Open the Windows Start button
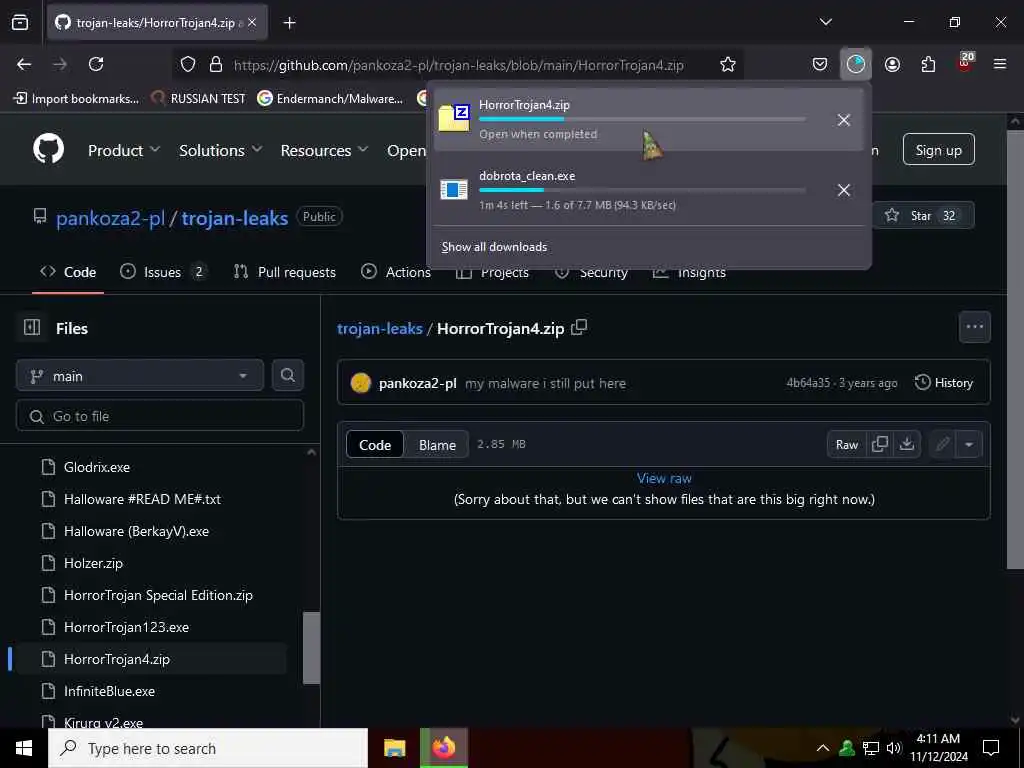This screenshot has height=768, width=1024. point(24,748)
